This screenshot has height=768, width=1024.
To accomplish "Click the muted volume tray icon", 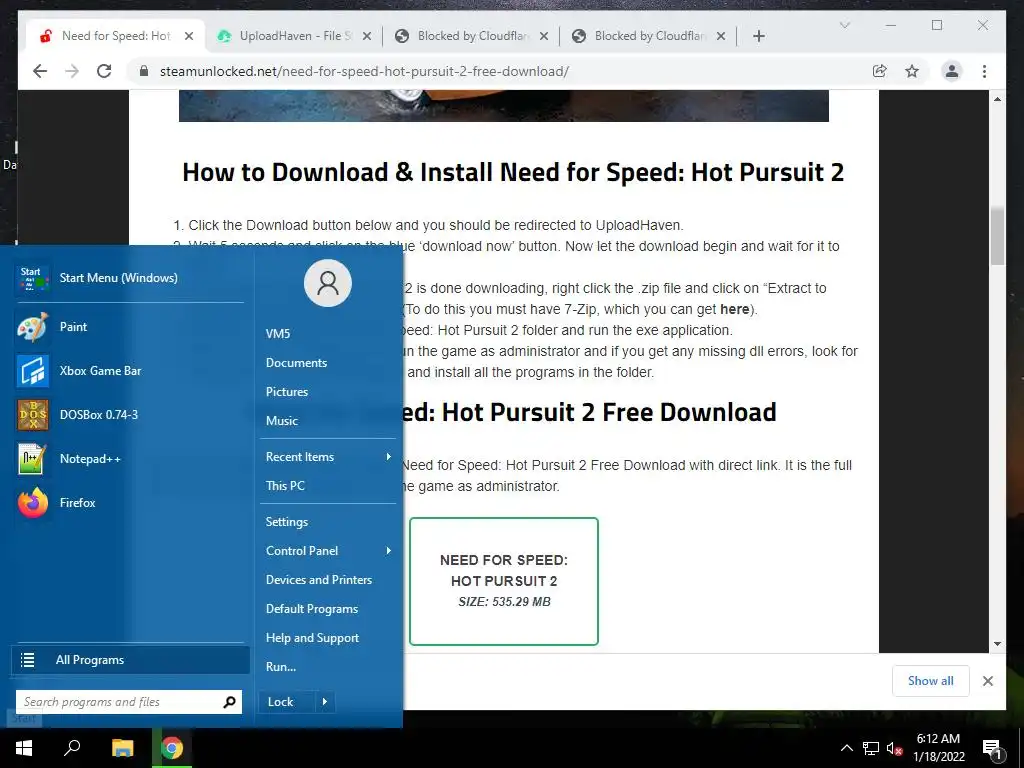I will [895, 748].
